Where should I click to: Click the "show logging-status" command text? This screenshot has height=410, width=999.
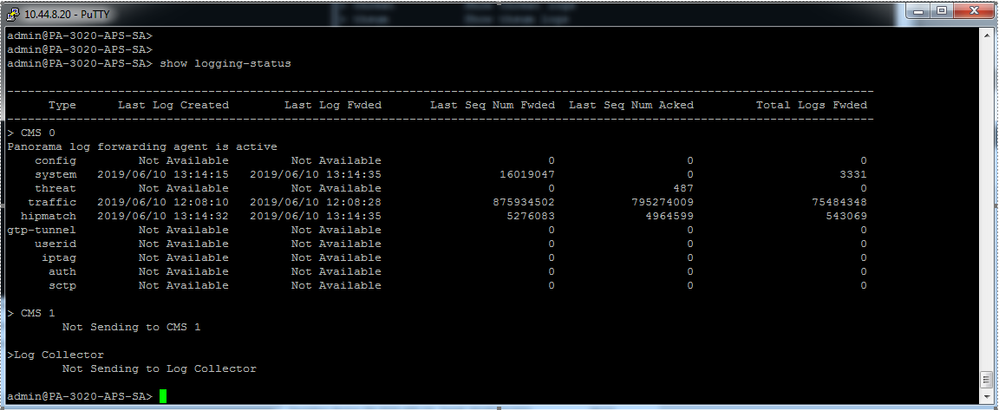(225, 64)
